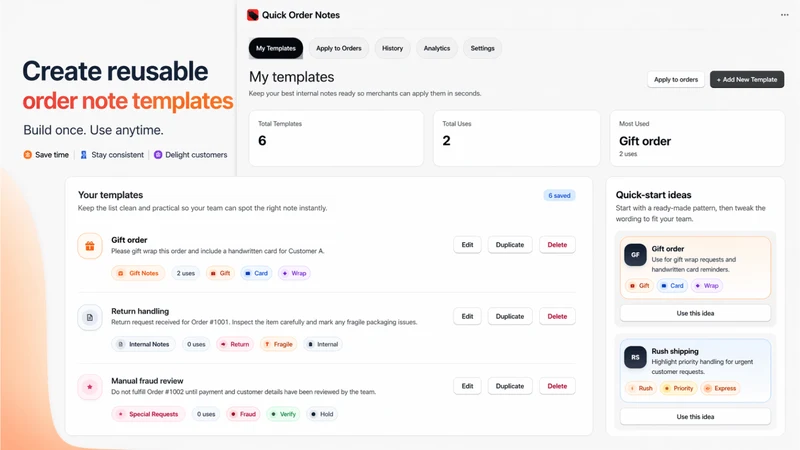Image resolution: width=800 pixels, height=450 pixels.
Task: Open the three-dot more options menu
Action: (784, 15)
